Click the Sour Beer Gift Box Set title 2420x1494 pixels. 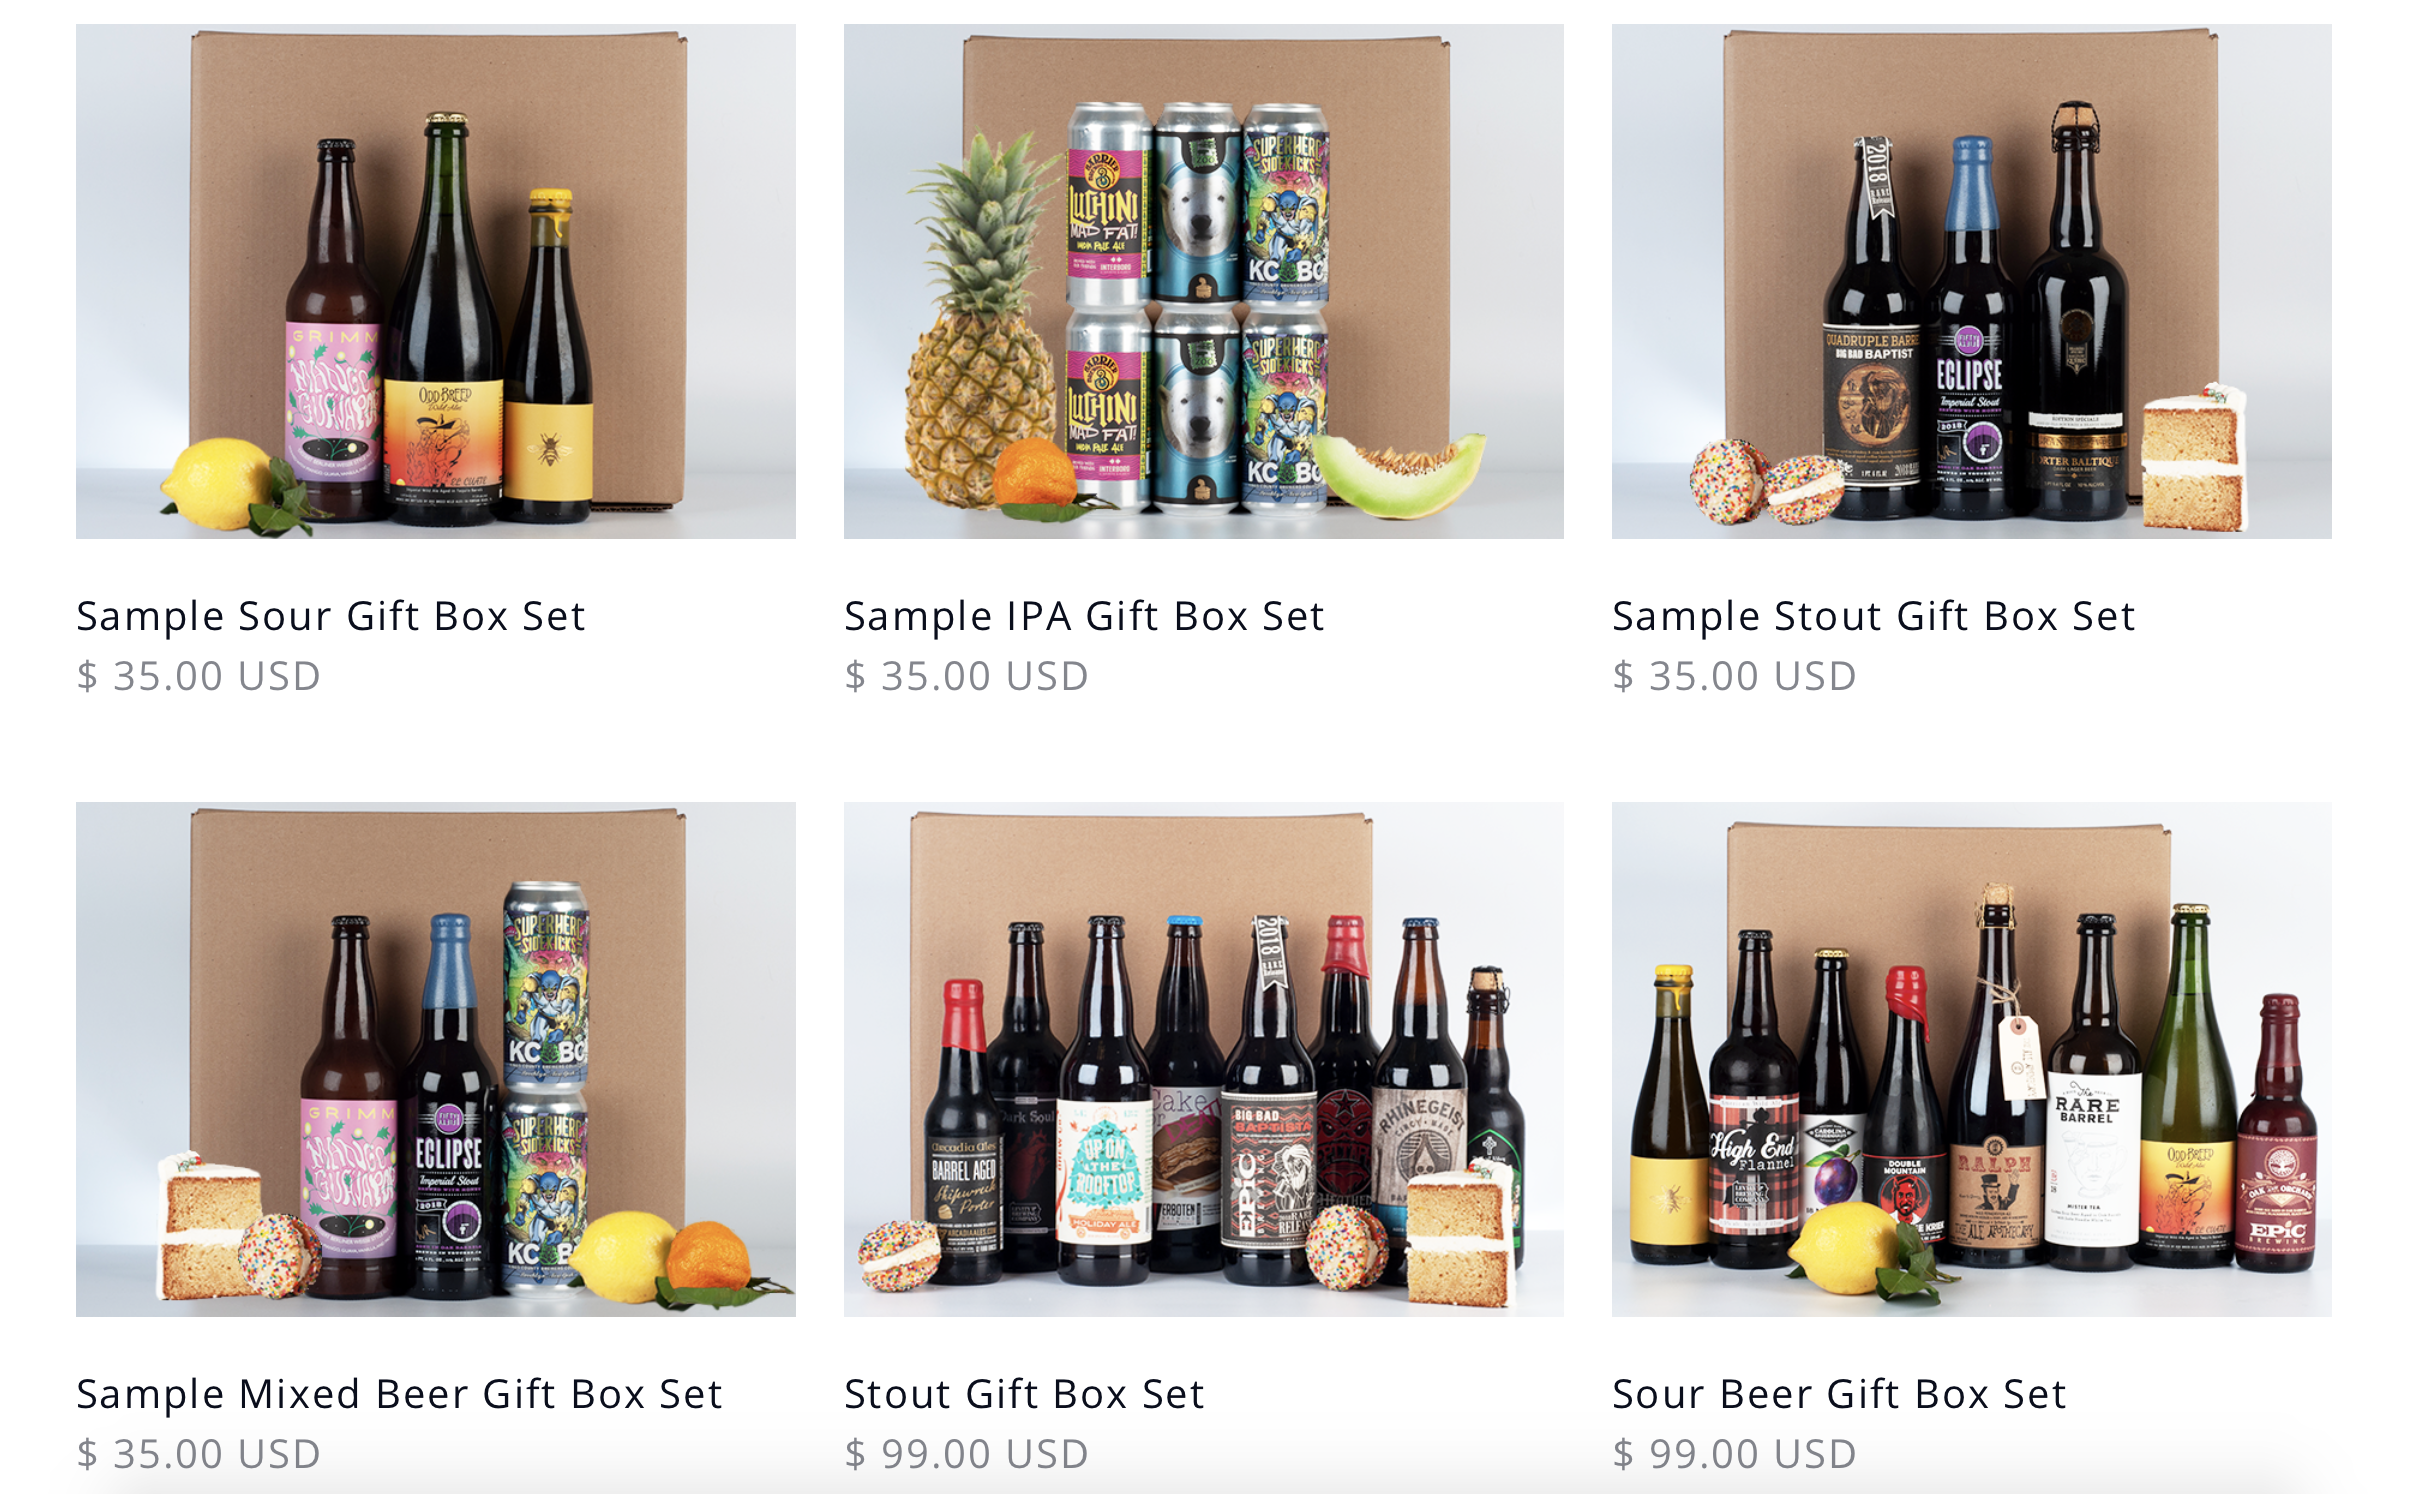click(x=1840, y=1395)
